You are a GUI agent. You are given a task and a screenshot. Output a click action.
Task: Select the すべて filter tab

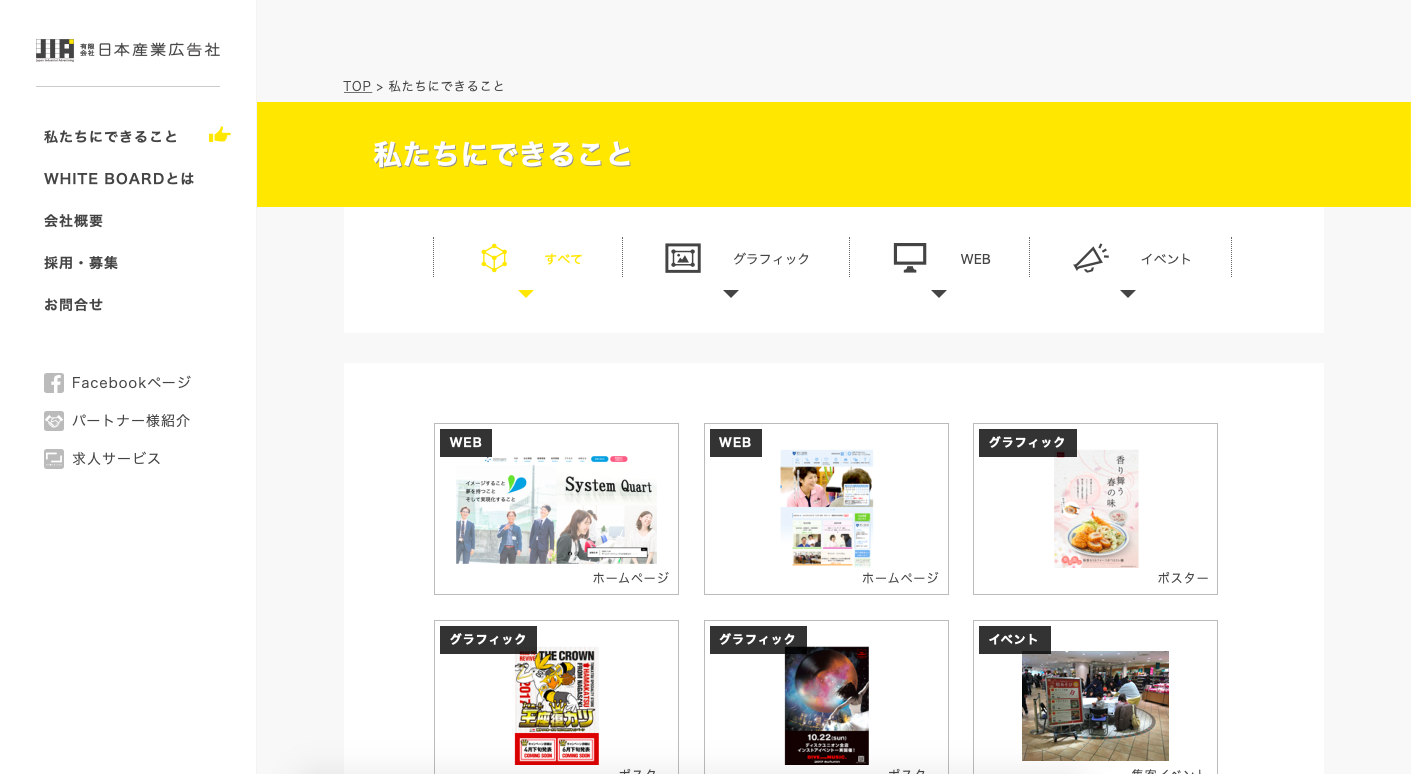click(x=563, y=259)
